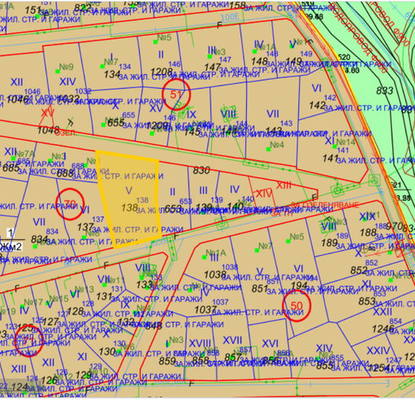Click parcel labeled 1208
Image resolution: width=415 pixels, height=400 pixels.
(161, 71)
